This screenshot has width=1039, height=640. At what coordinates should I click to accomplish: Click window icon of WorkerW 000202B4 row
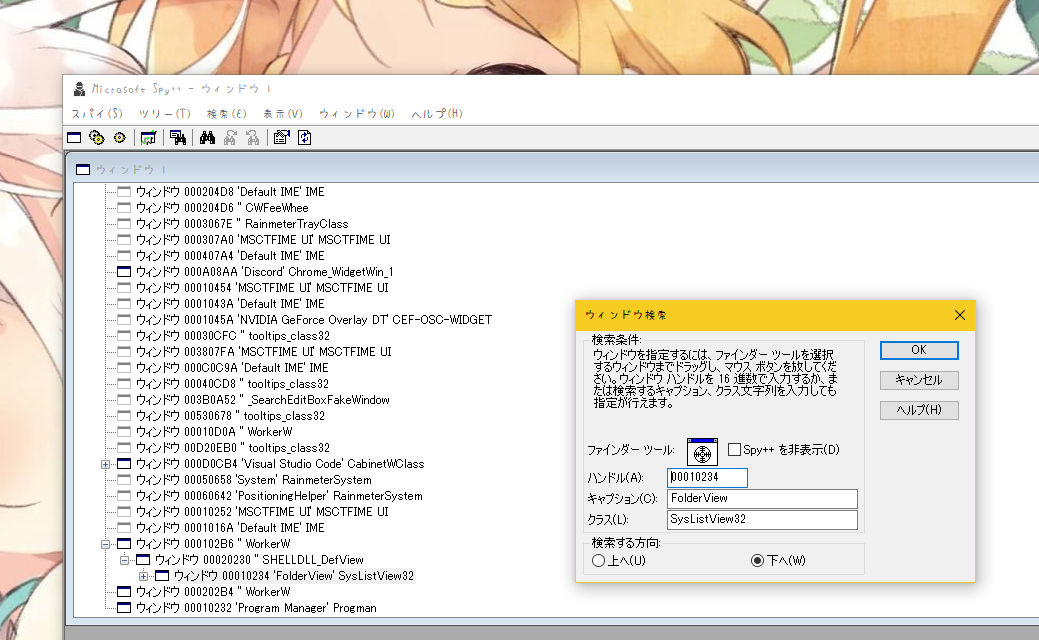coord(124,592)
